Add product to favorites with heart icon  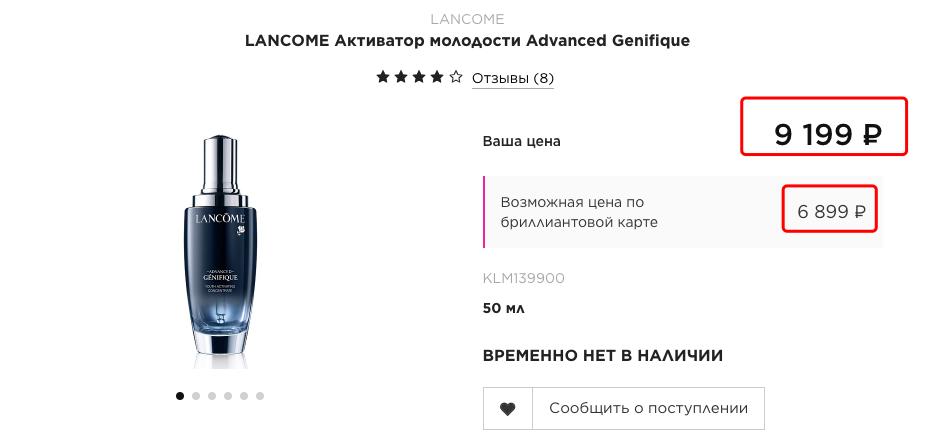[508, 408]
